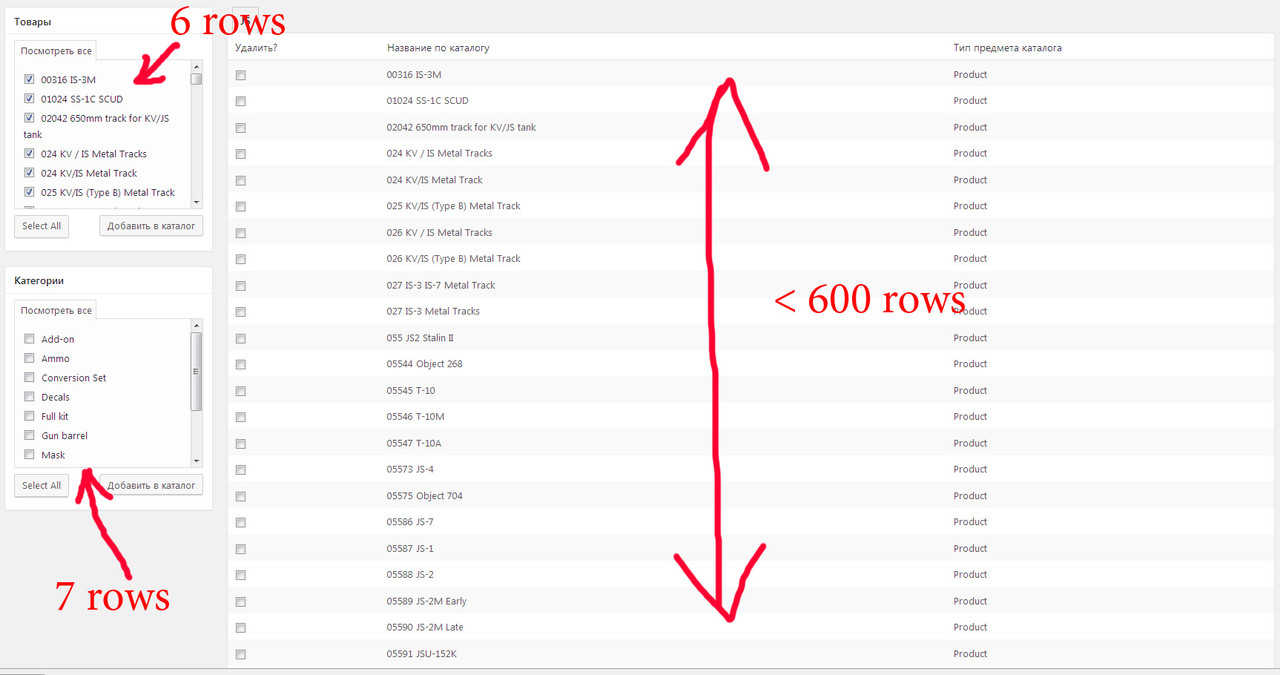Click 05575 Object 704 in the table

point(424,496)
